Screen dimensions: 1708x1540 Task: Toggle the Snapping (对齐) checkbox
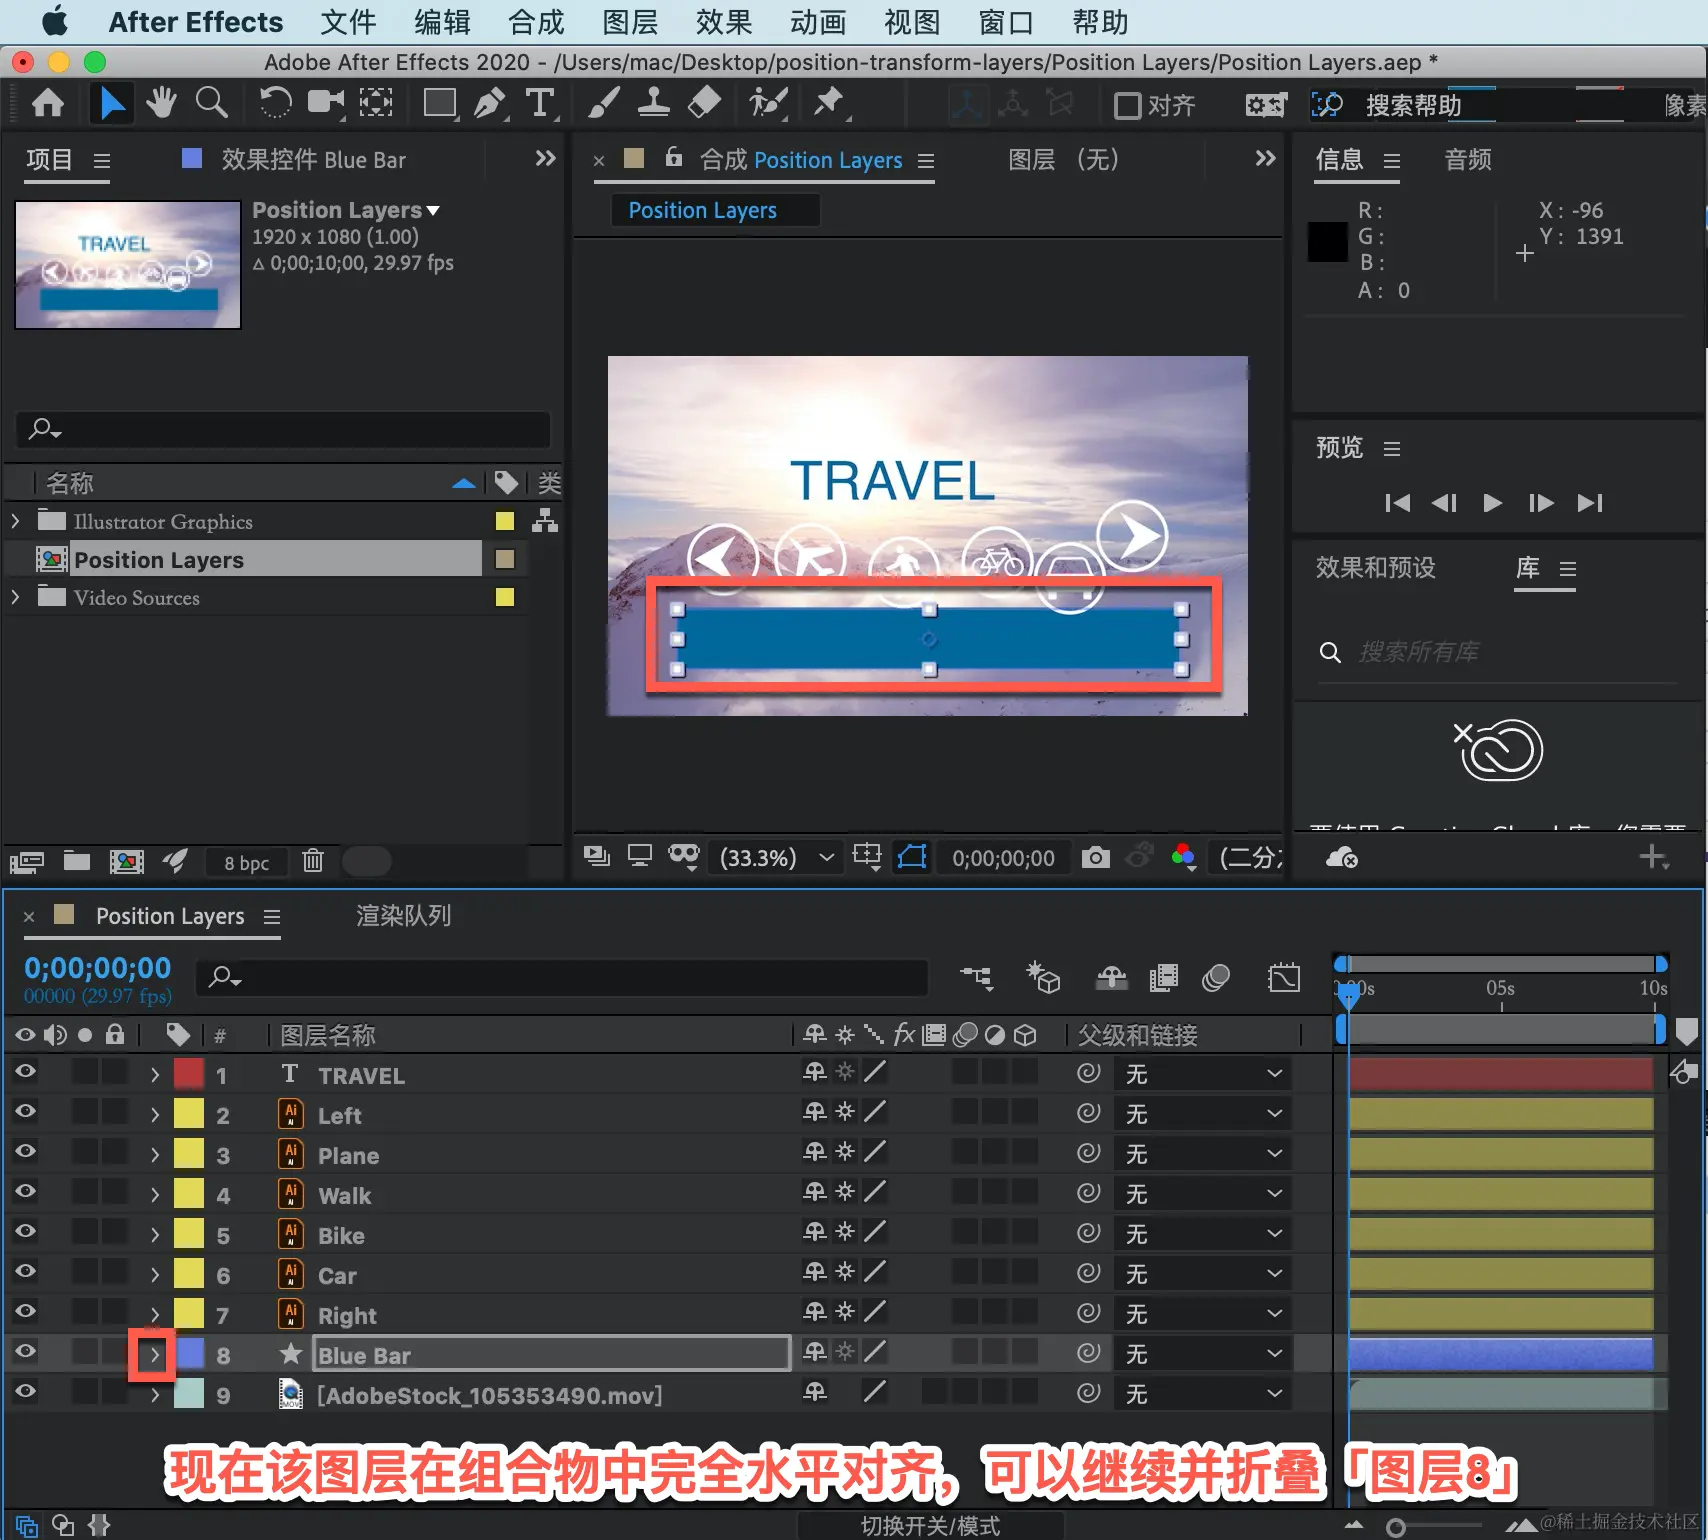click(x=1127, y=105)
